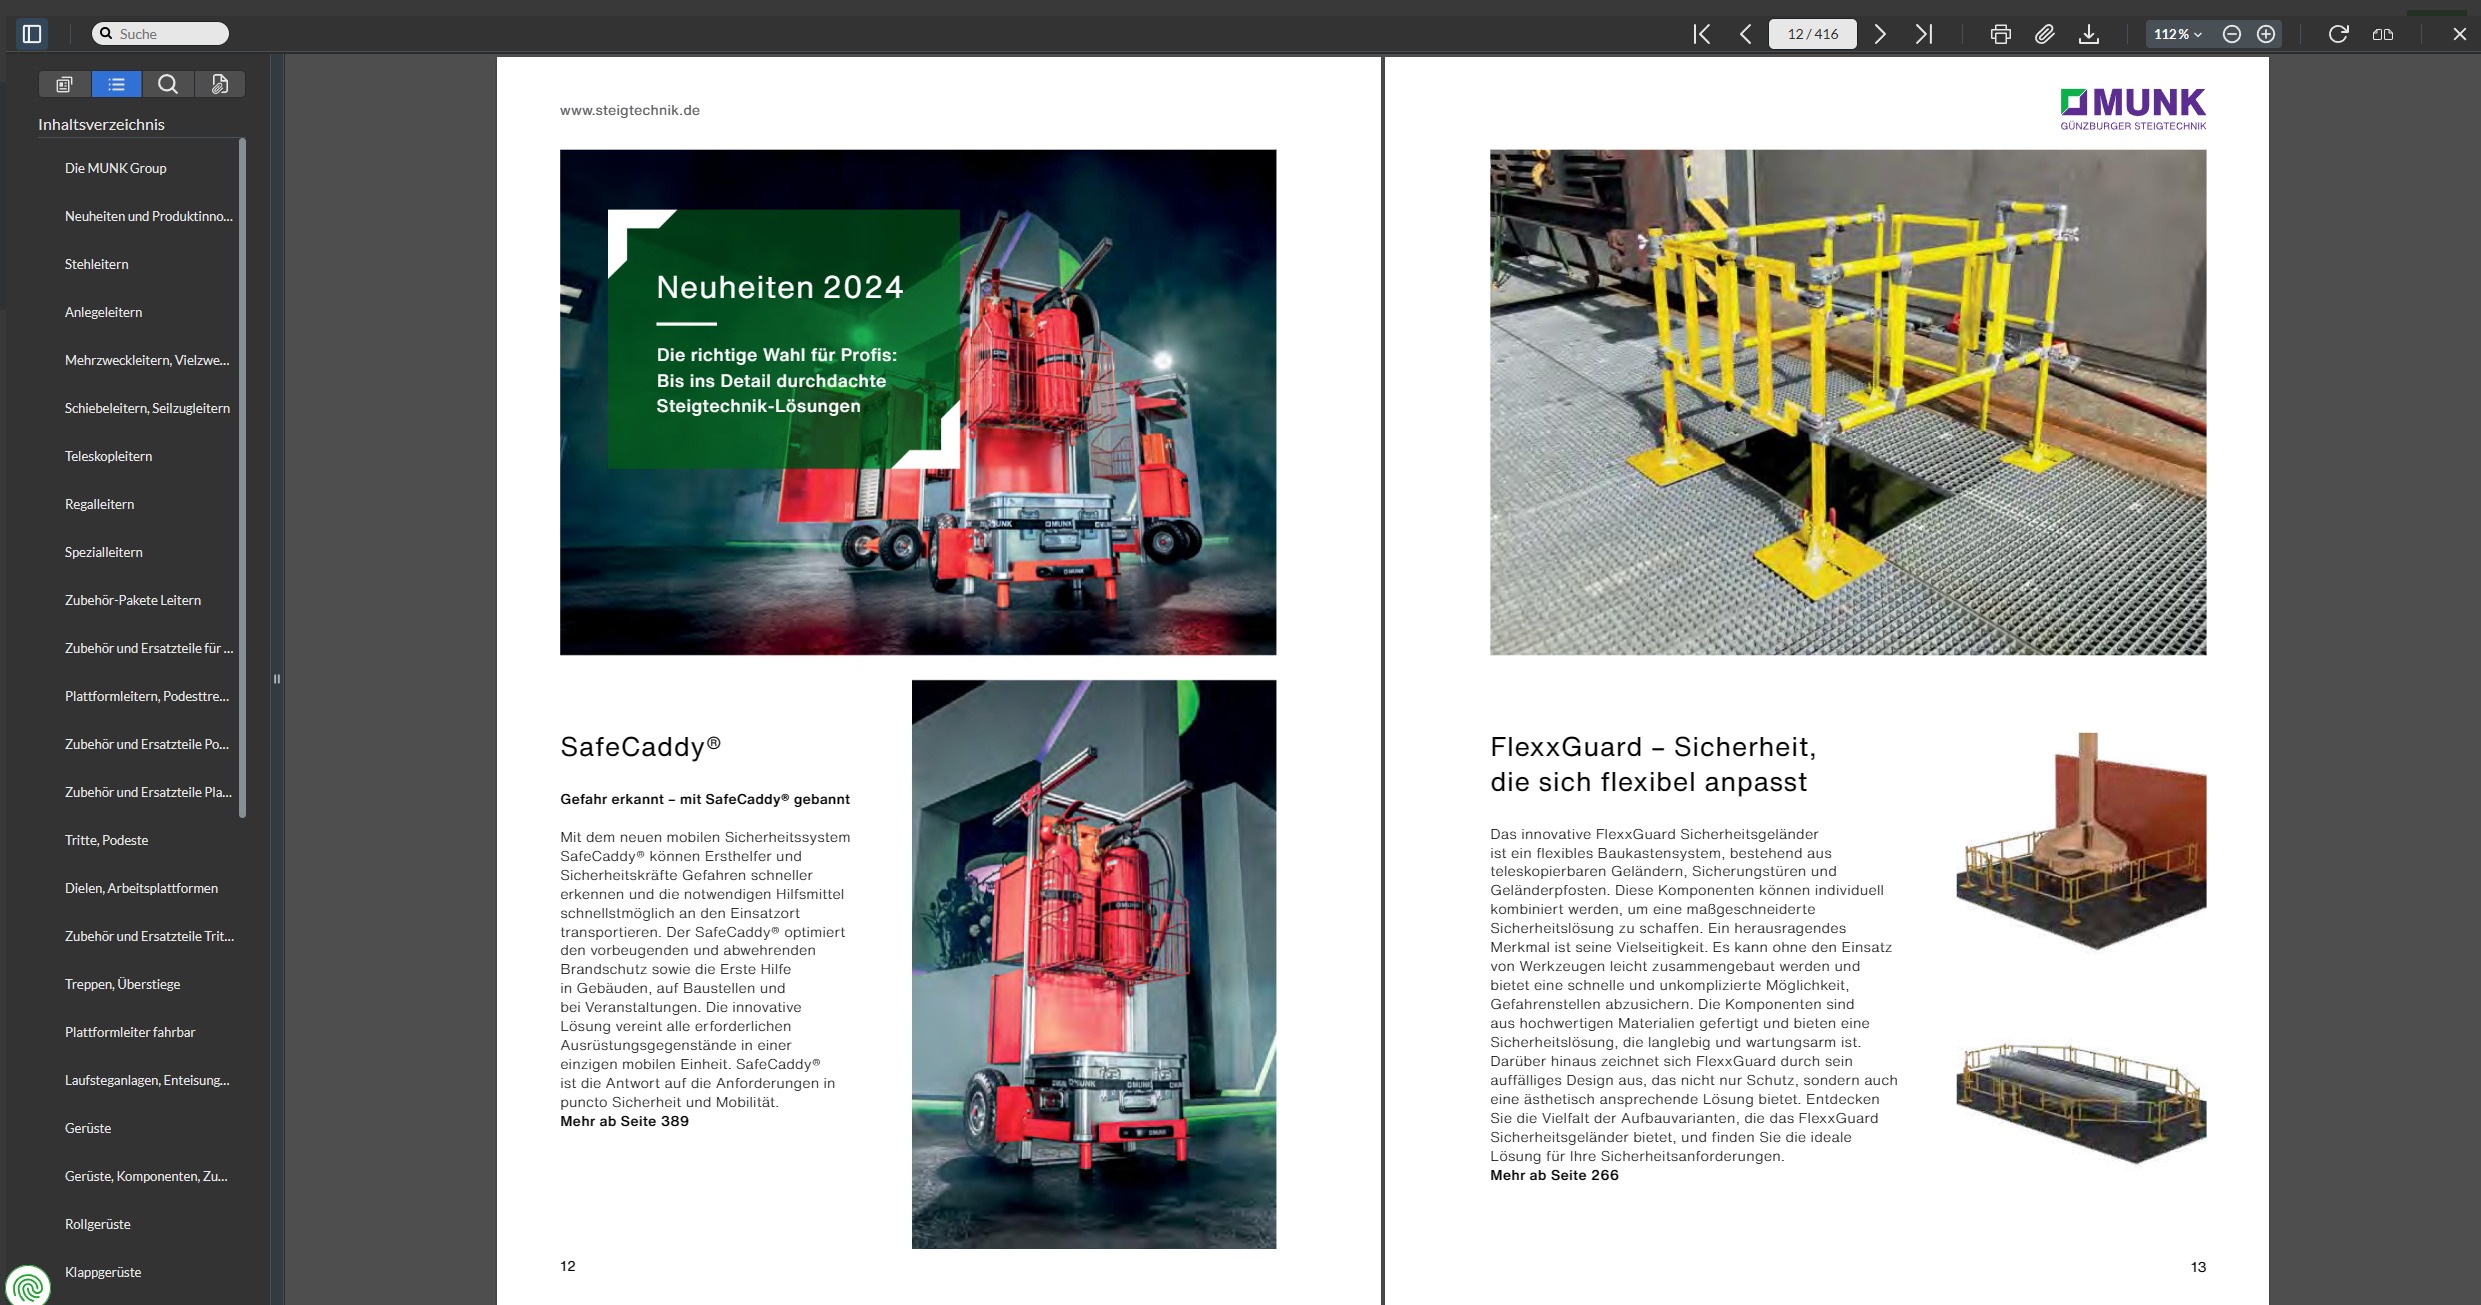Click the SafeCaddy® heading

(640, 747)
